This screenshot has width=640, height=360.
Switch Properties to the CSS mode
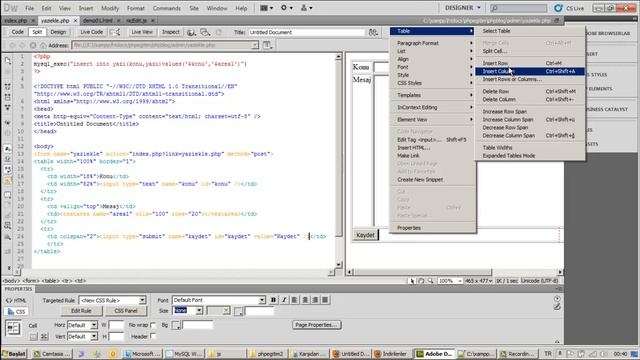pyautogui.click(x=16, y=311)
